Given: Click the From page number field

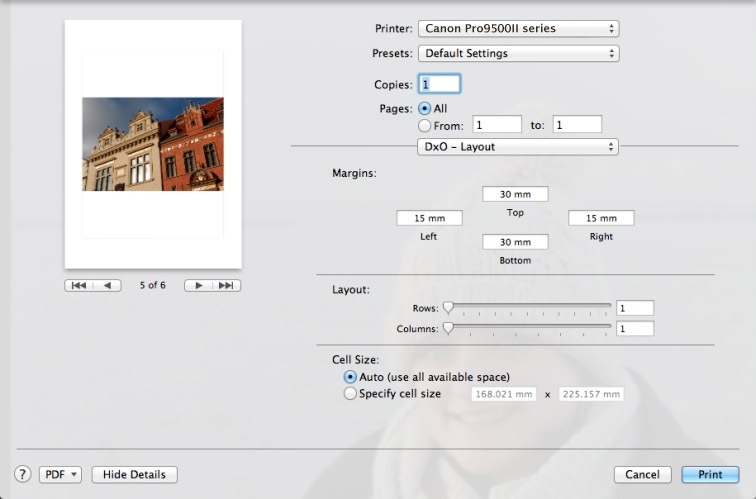Looking at the screenshot, I should [497, 124].
